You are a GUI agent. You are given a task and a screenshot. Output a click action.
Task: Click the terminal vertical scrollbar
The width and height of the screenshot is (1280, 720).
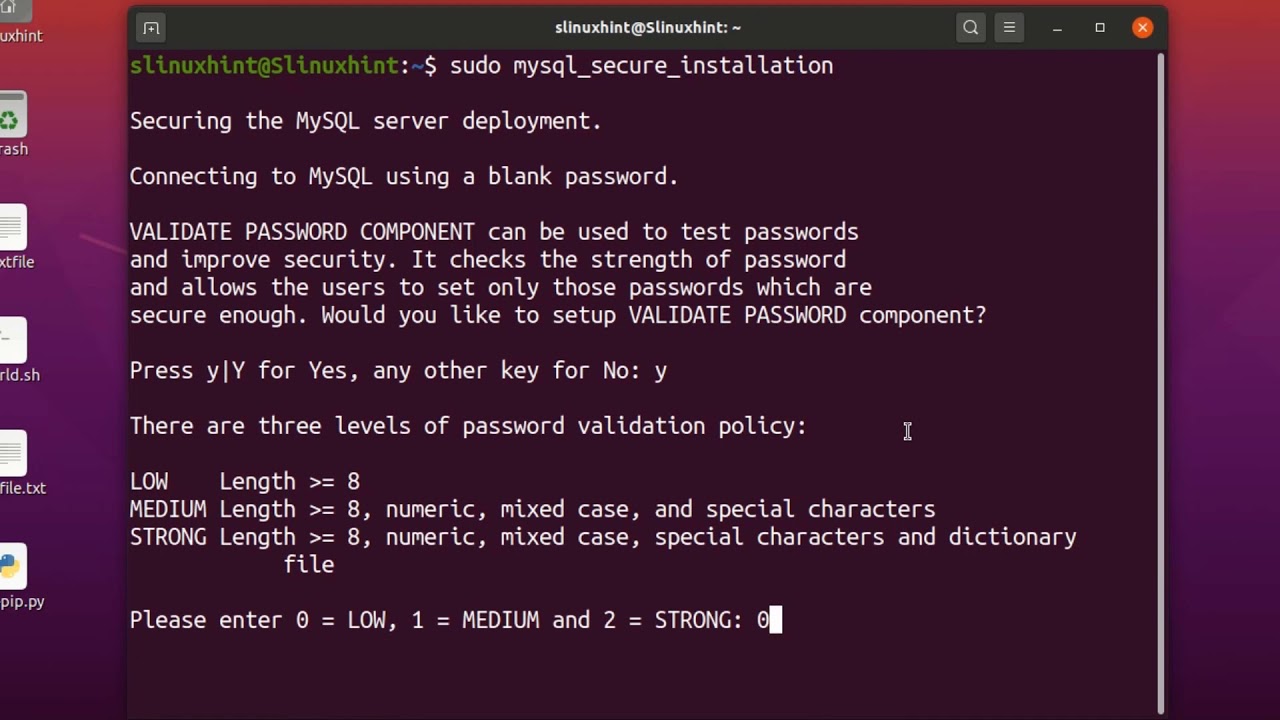pos(1160,380)
